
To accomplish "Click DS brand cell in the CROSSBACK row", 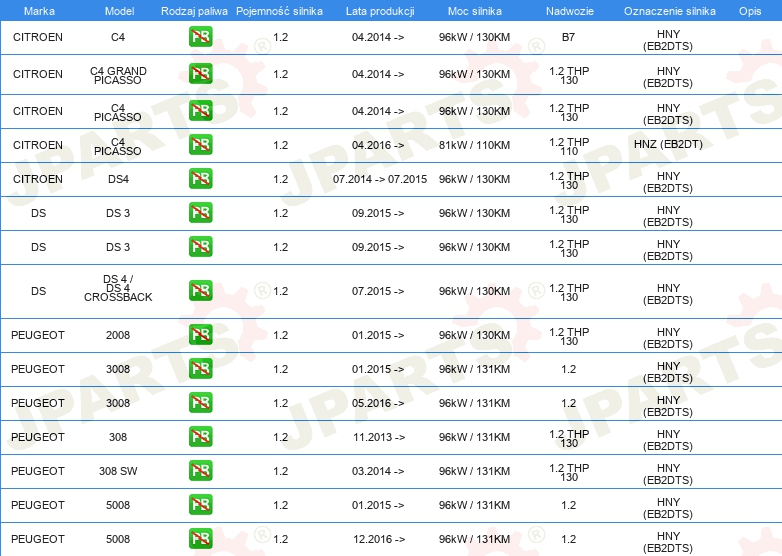I will tap(38, 291).
